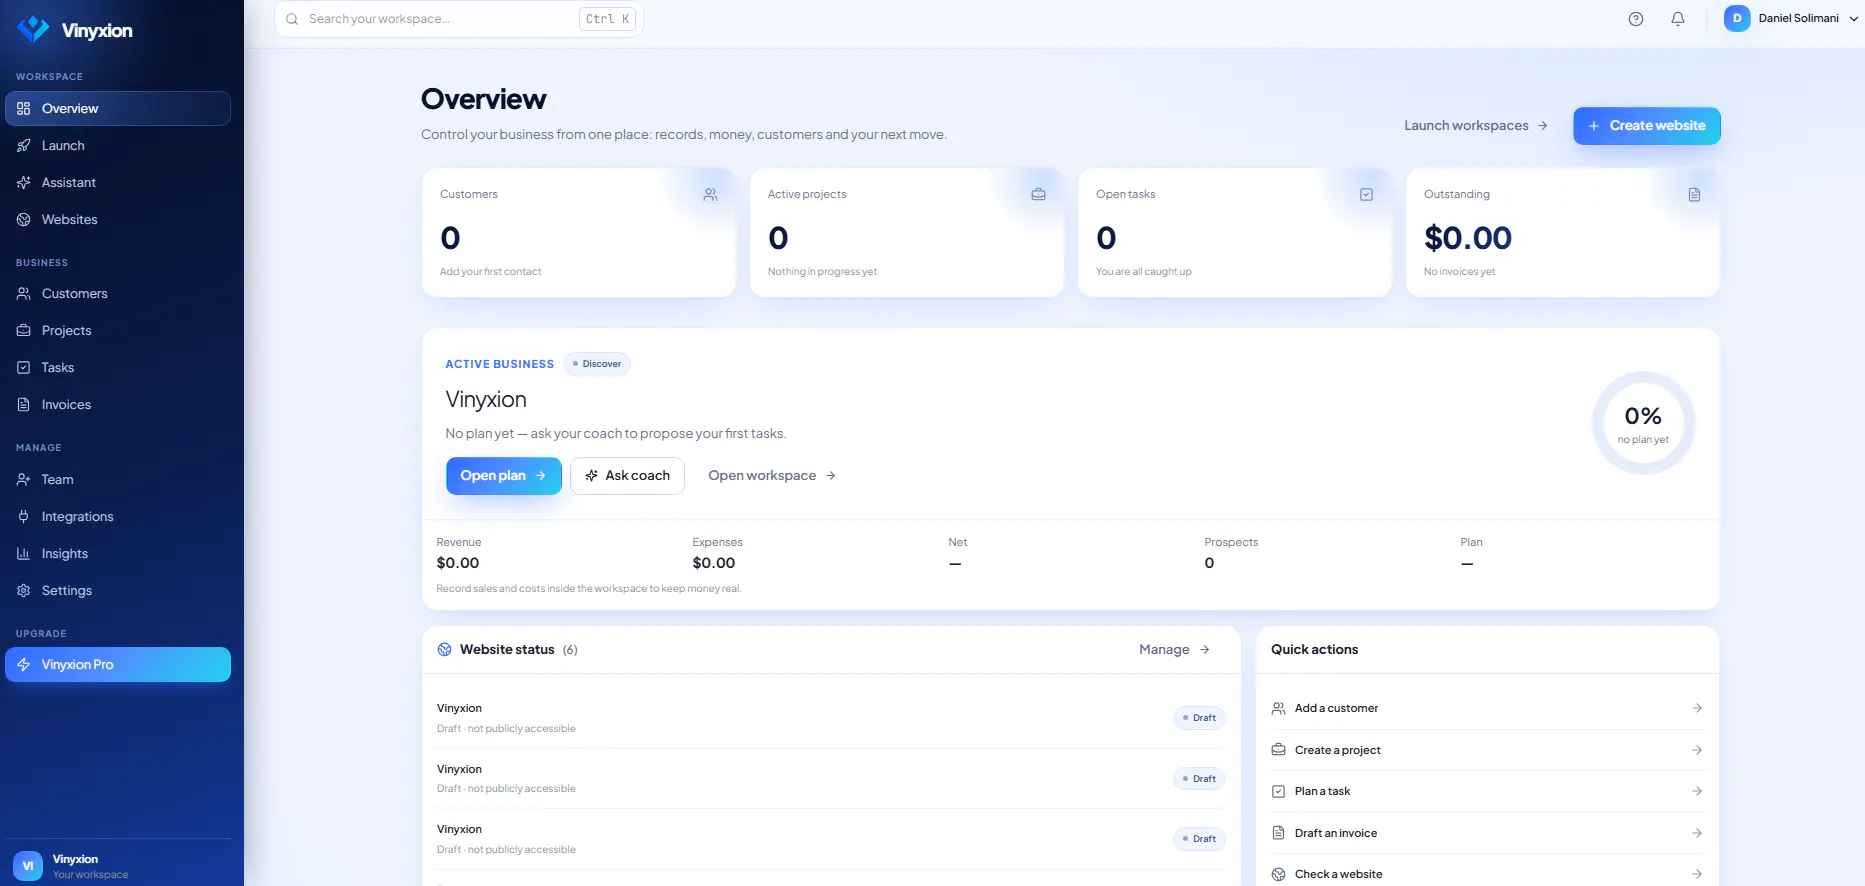Go to Overview in the sidebar
The width and height of the screenshot is (1865, 886).
(x=118, y=109)
